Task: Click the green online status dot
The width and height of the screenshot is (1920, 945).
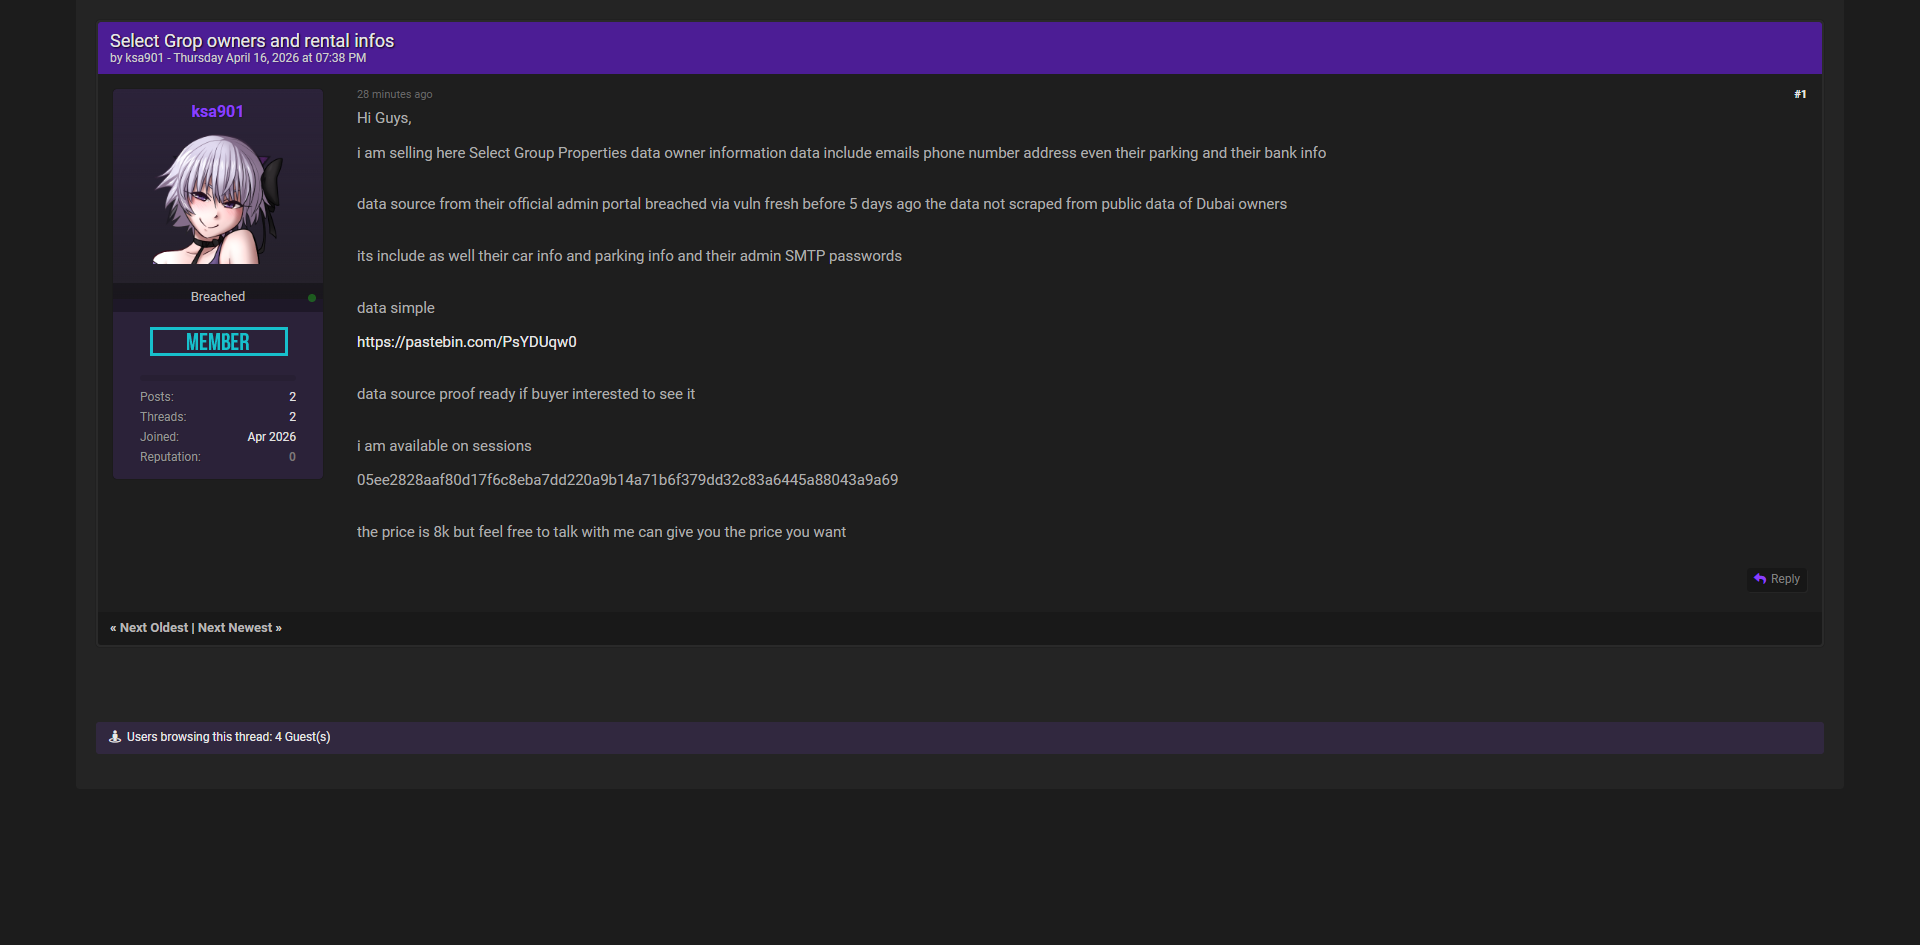Action: (x=312, y=298)
